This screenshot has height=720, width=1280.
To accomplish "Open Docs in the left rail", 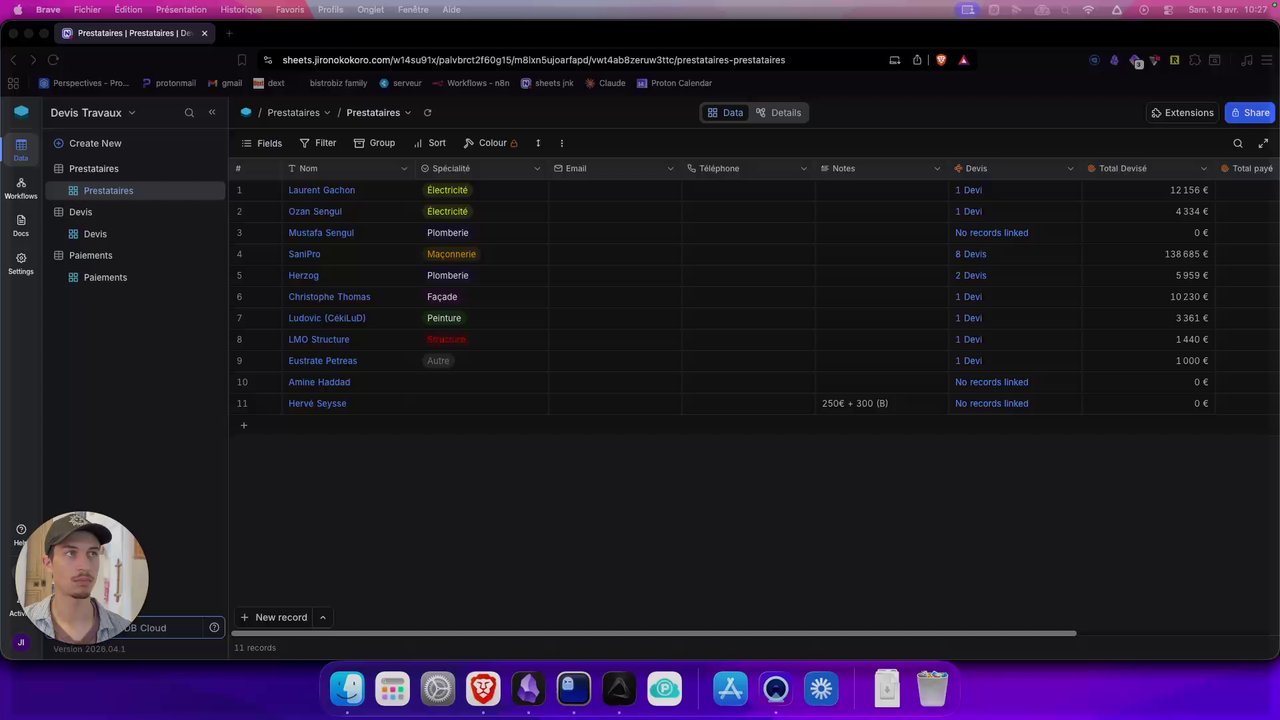I will 21,225.
